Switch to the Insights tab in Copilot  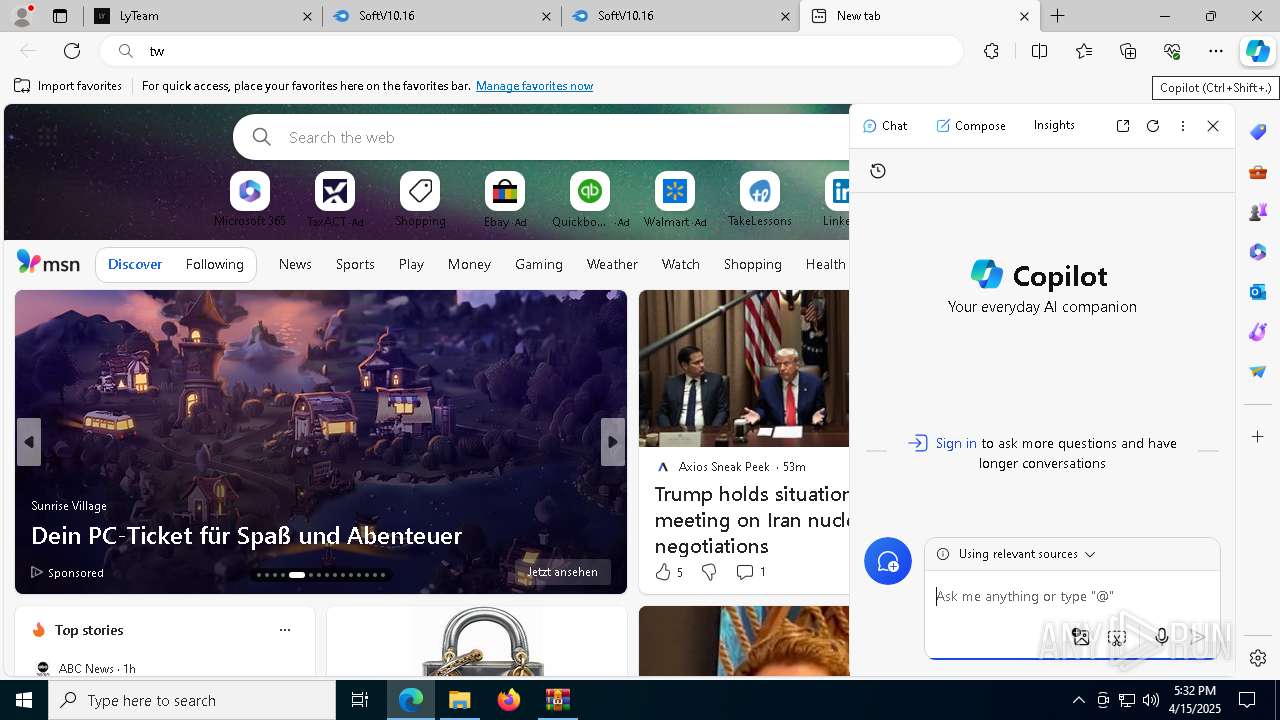pos(1054,125)
